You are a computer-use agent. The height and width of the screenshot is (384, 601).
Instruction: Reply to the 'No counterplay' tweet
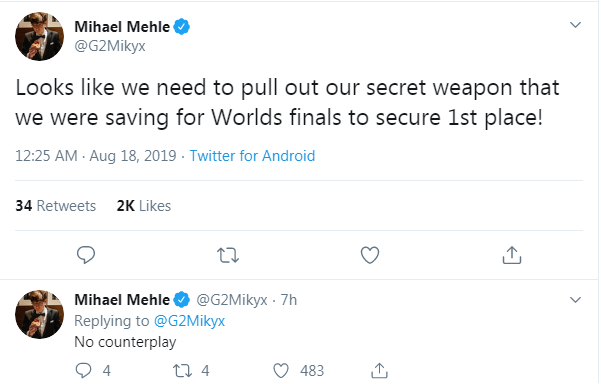pos(83,371)
